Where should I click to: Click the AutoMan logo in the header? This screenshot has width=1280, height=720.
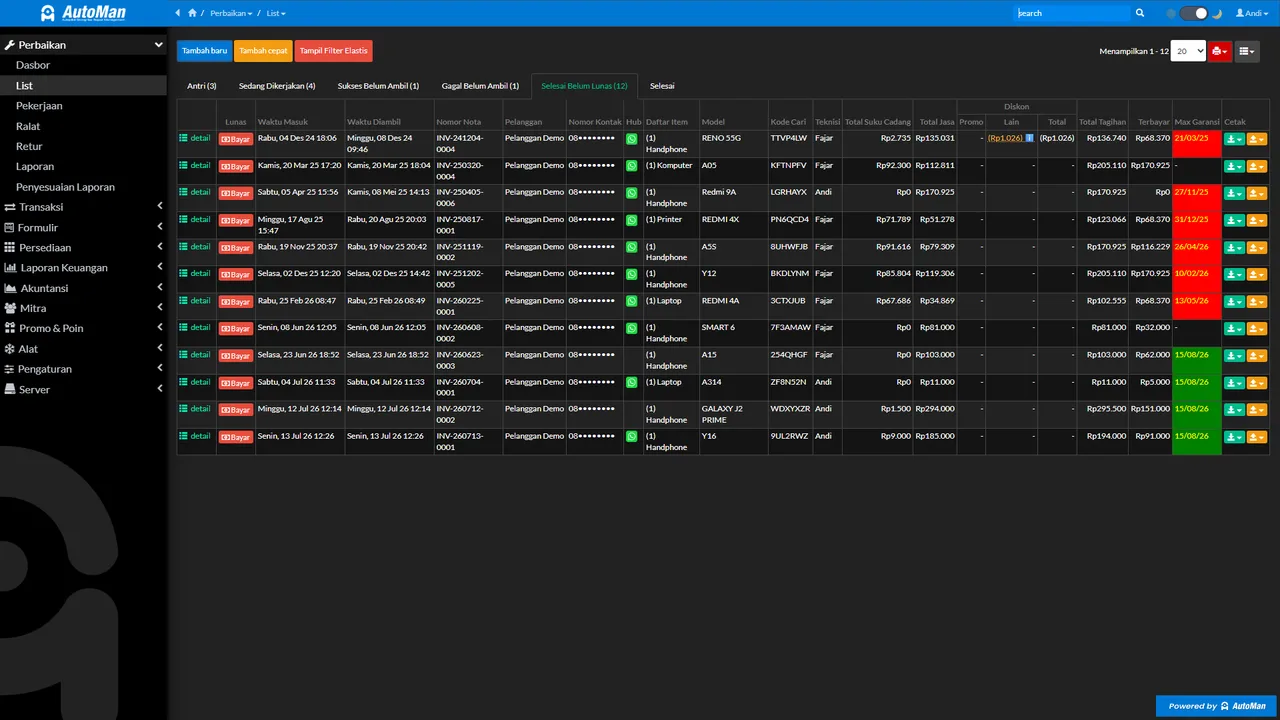[x=84, y=13]
